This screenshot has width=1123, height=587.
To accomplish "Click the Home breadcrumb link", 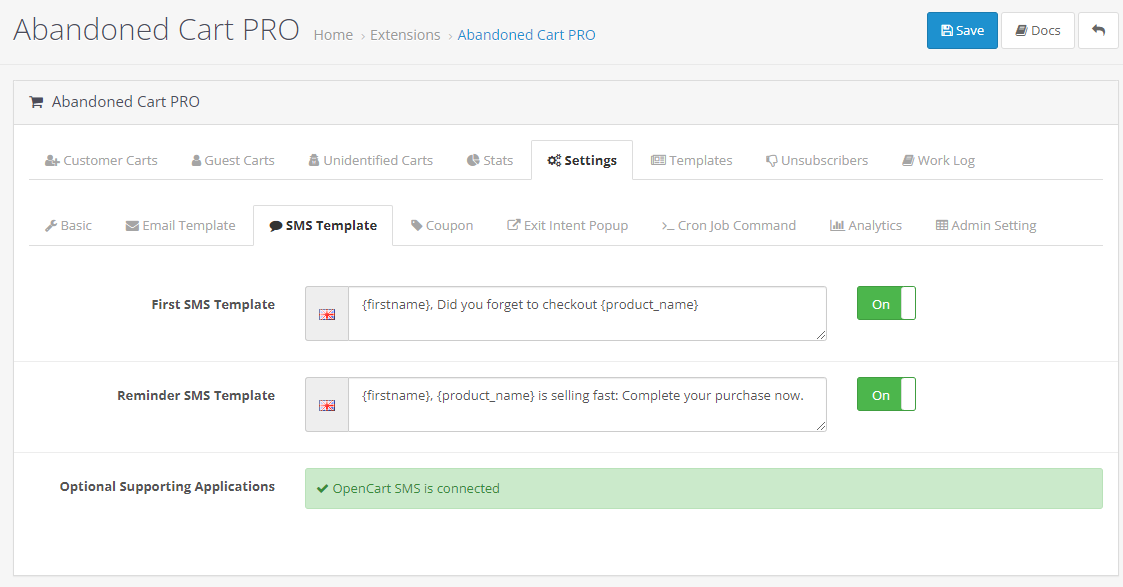I will click(x=333, y=35).
